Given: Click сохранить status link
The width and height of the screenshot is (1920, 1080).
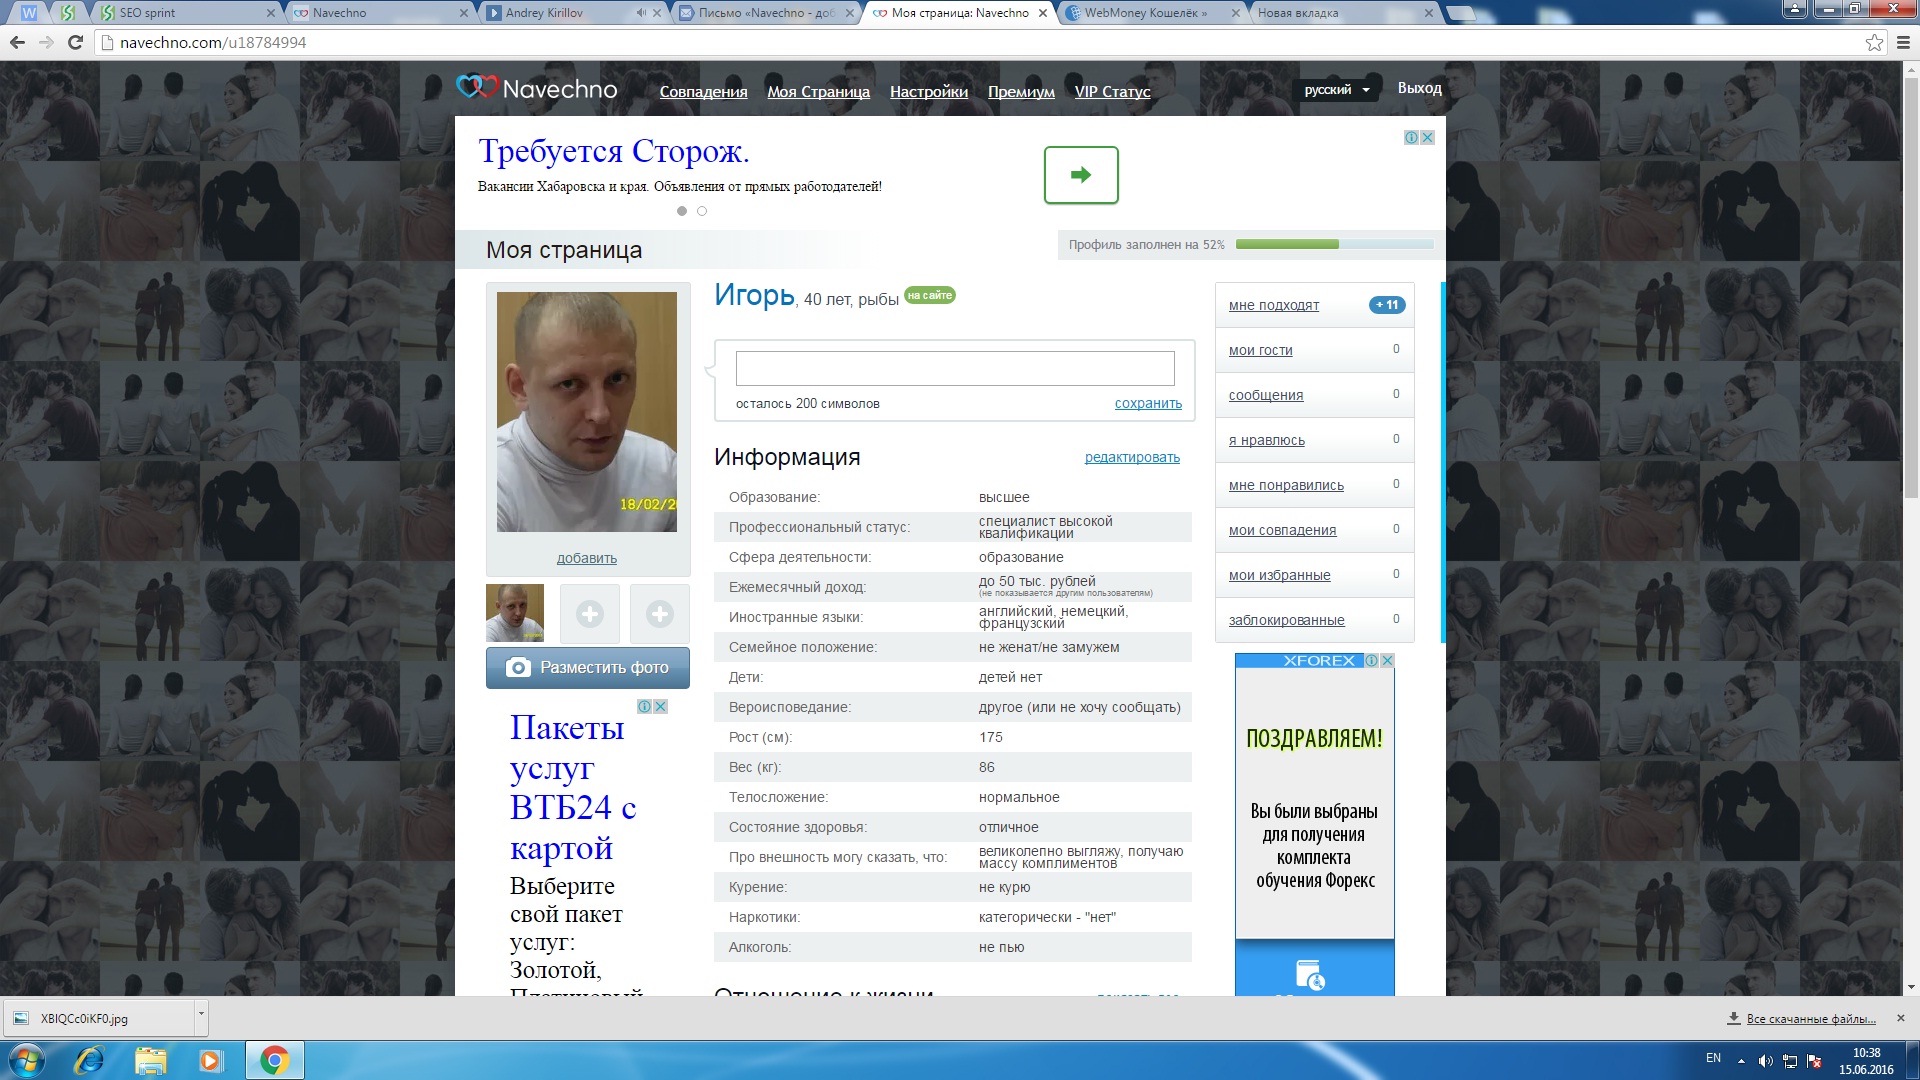Looking at the screenshot, I should point(1148,403).
